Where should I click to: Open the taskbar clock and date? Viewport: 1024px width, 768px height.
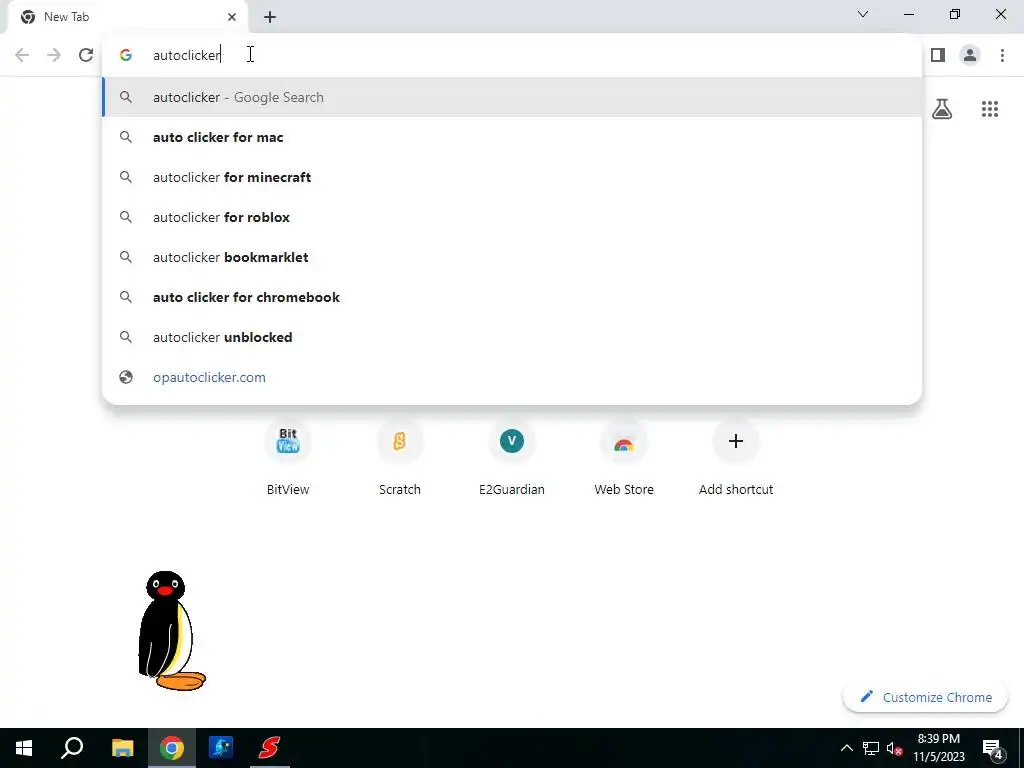(938, 748)
